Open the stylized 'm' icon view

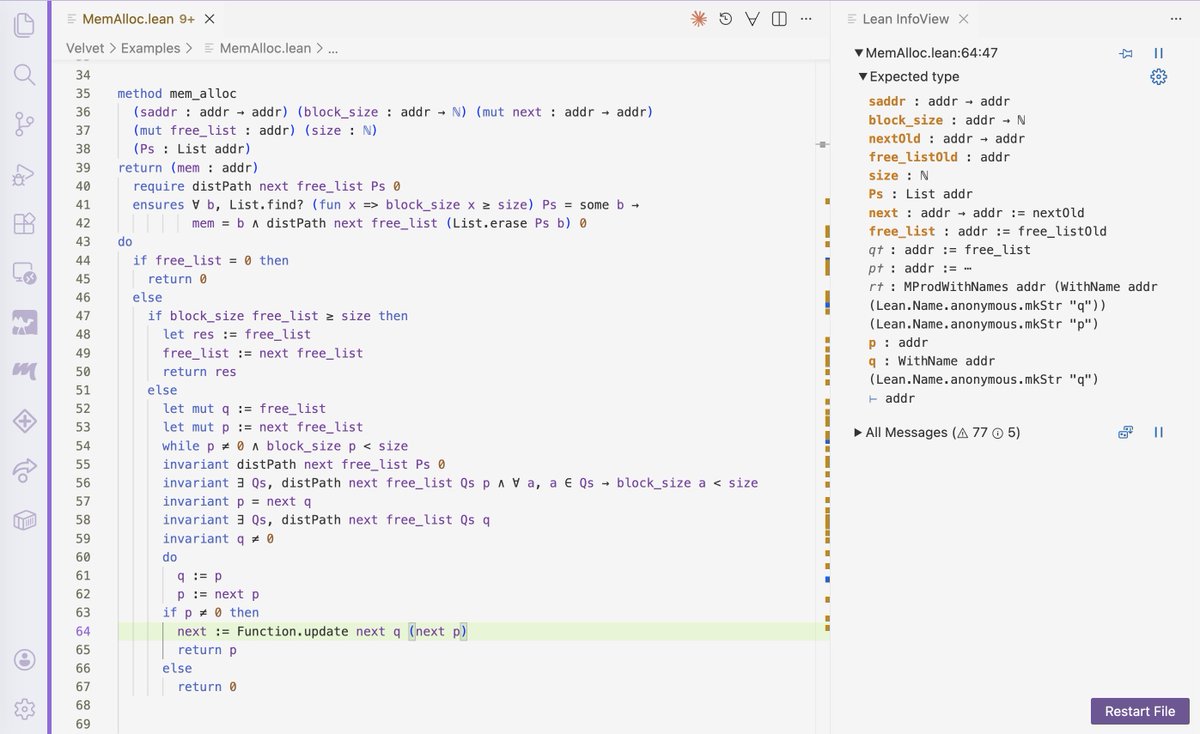pyautogui.click(x=24, y=371)
